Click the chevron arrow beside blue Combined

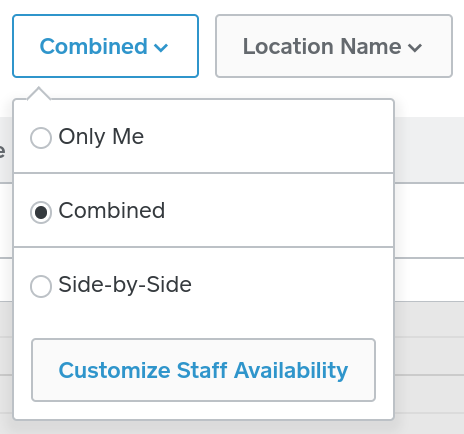161,48
